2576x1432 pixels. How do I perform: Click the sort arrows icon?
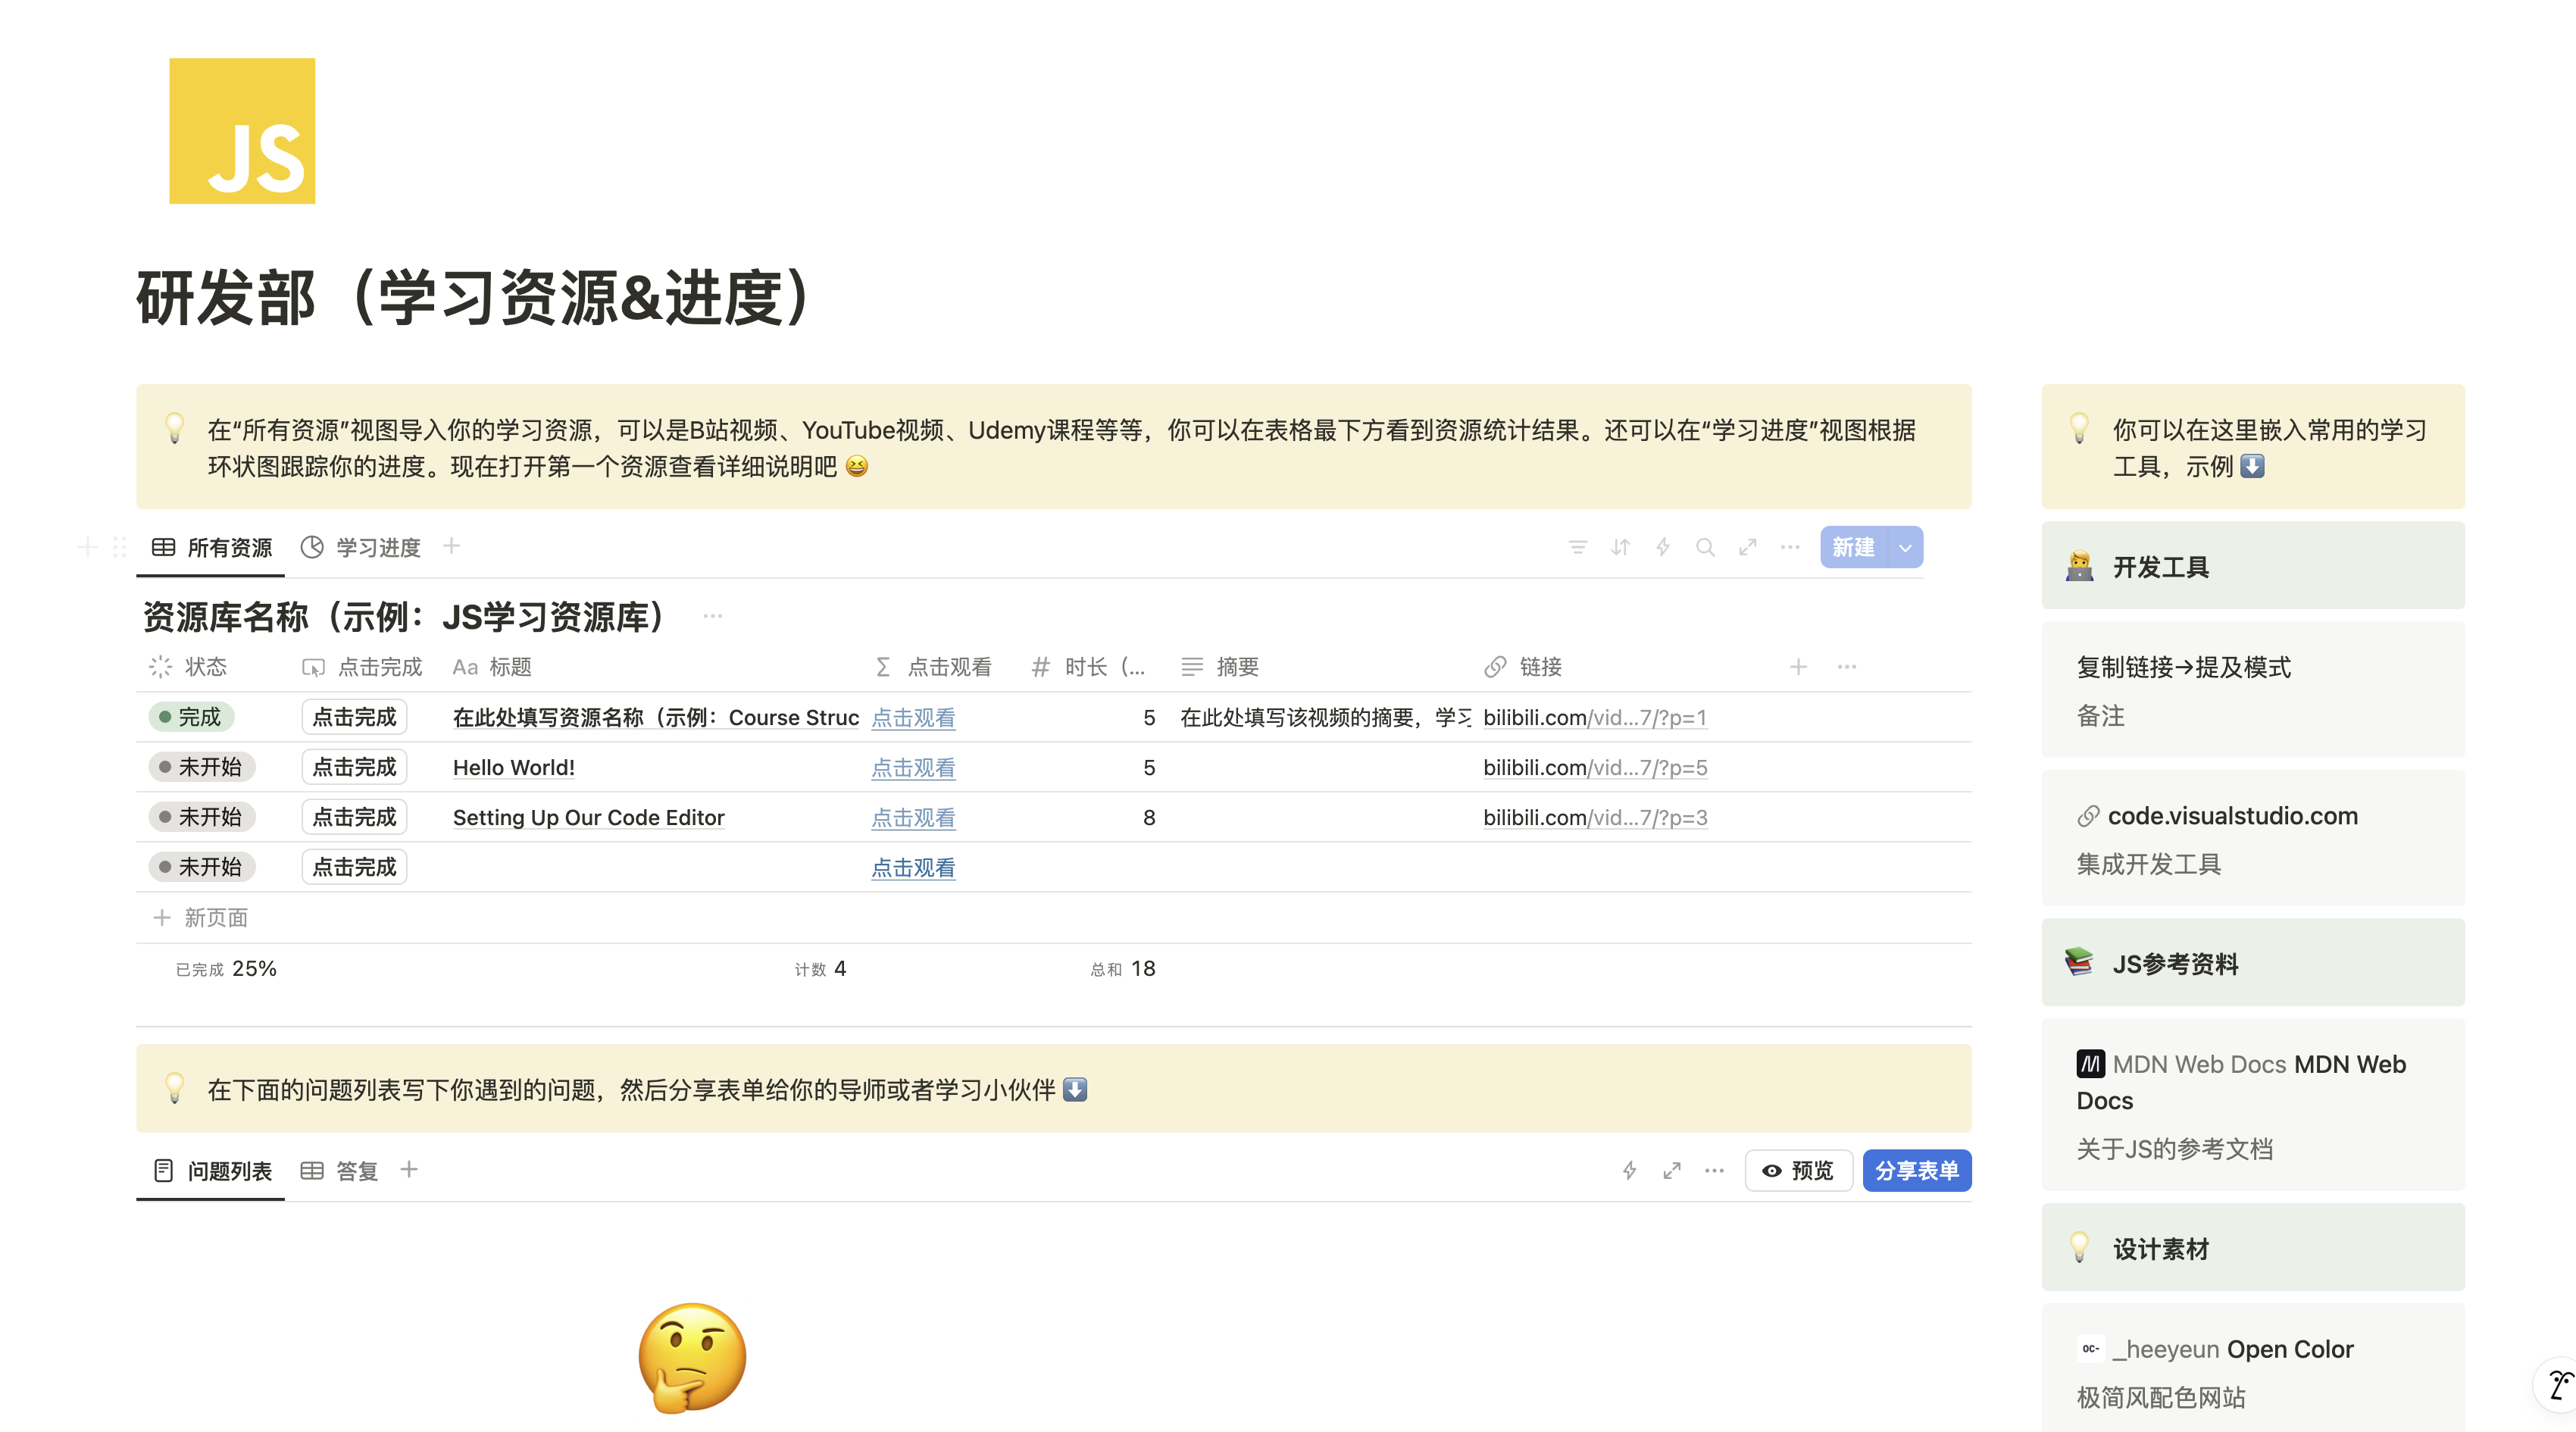(x=1620, y=547)
